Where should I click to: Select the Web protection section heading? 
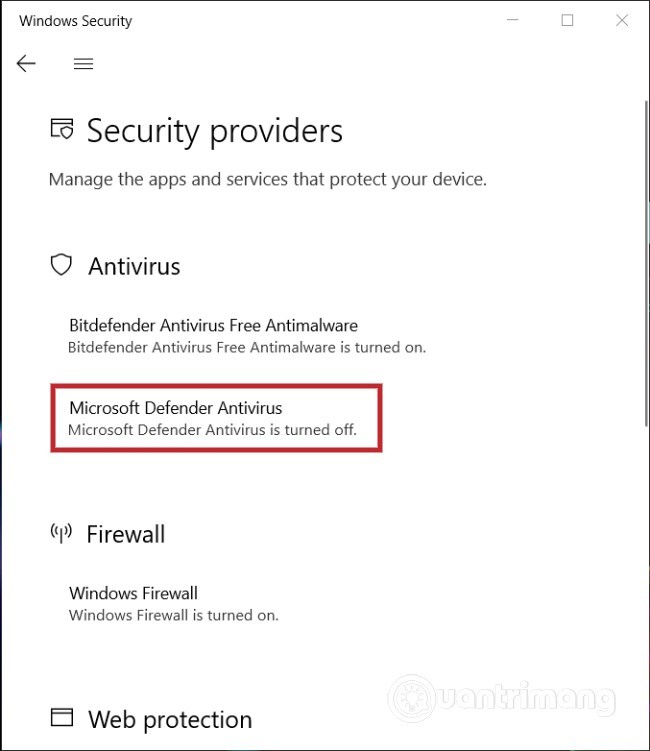170,719
